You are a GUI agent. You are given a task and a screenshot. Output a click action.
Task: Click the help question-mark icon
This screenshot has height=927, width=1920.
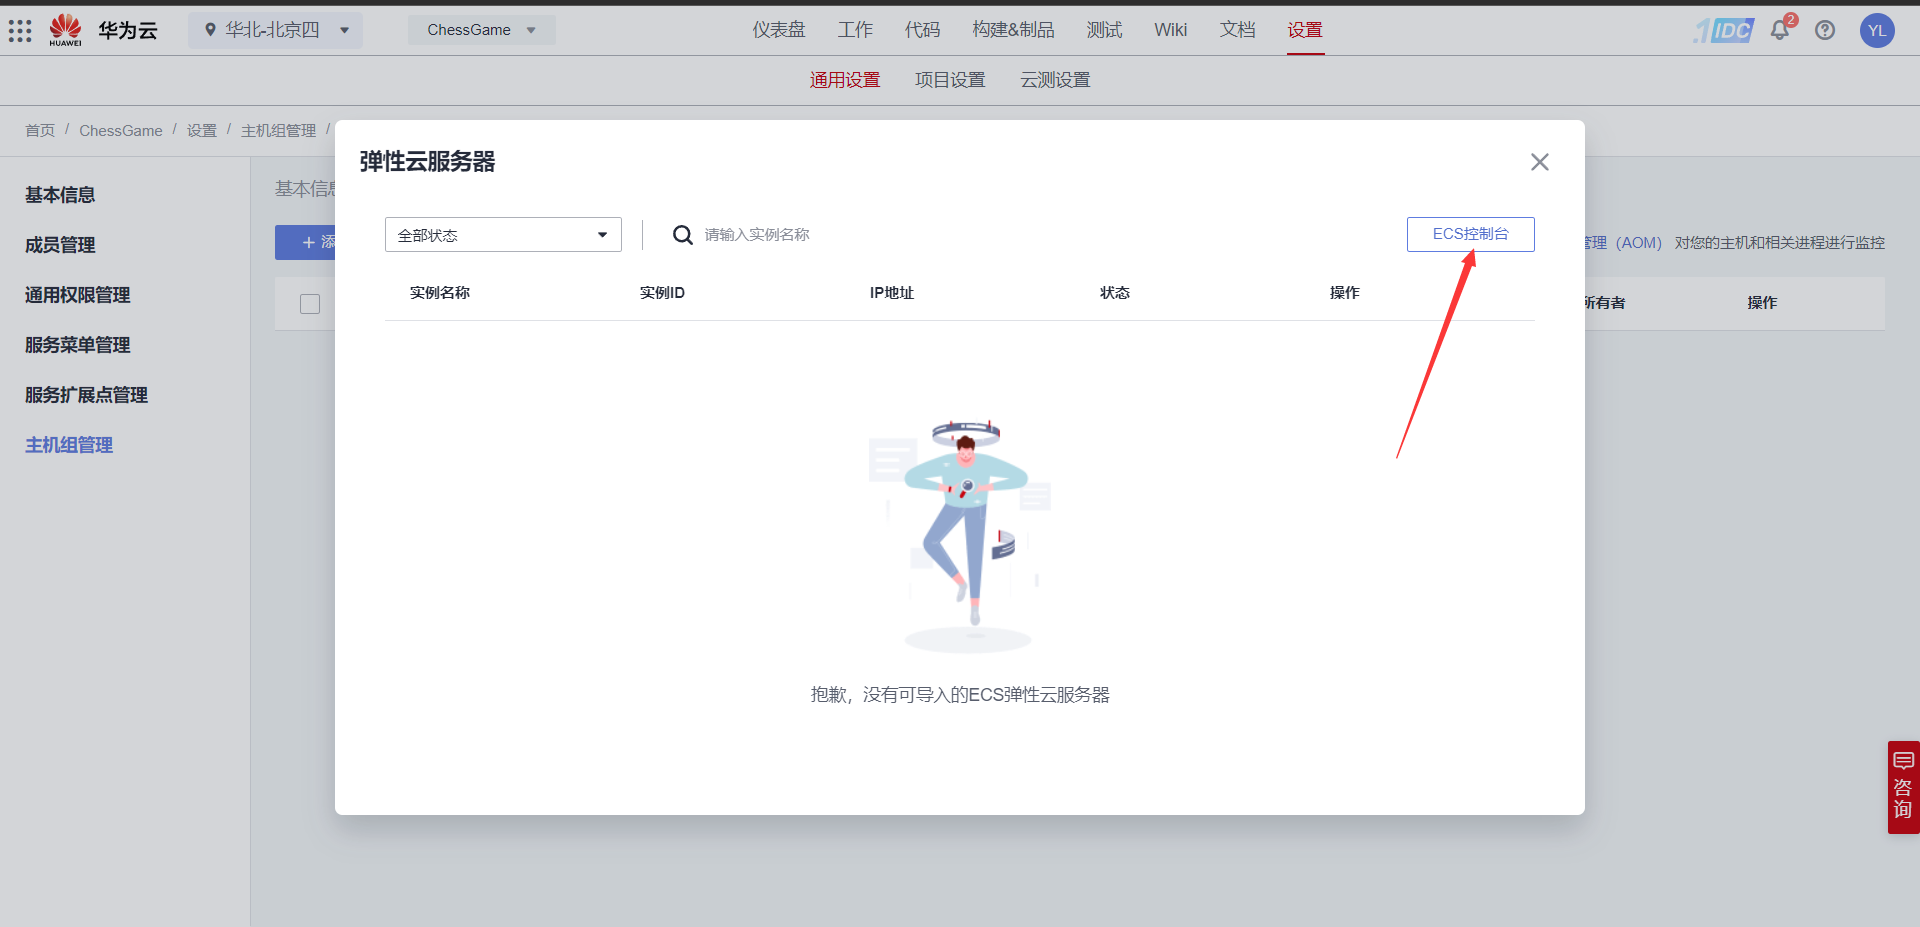(1825, 30)
